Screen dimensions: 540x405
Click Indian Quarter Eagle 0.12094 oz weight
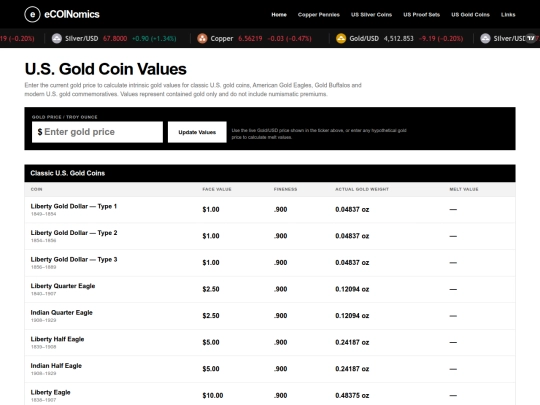coord(352,316)
